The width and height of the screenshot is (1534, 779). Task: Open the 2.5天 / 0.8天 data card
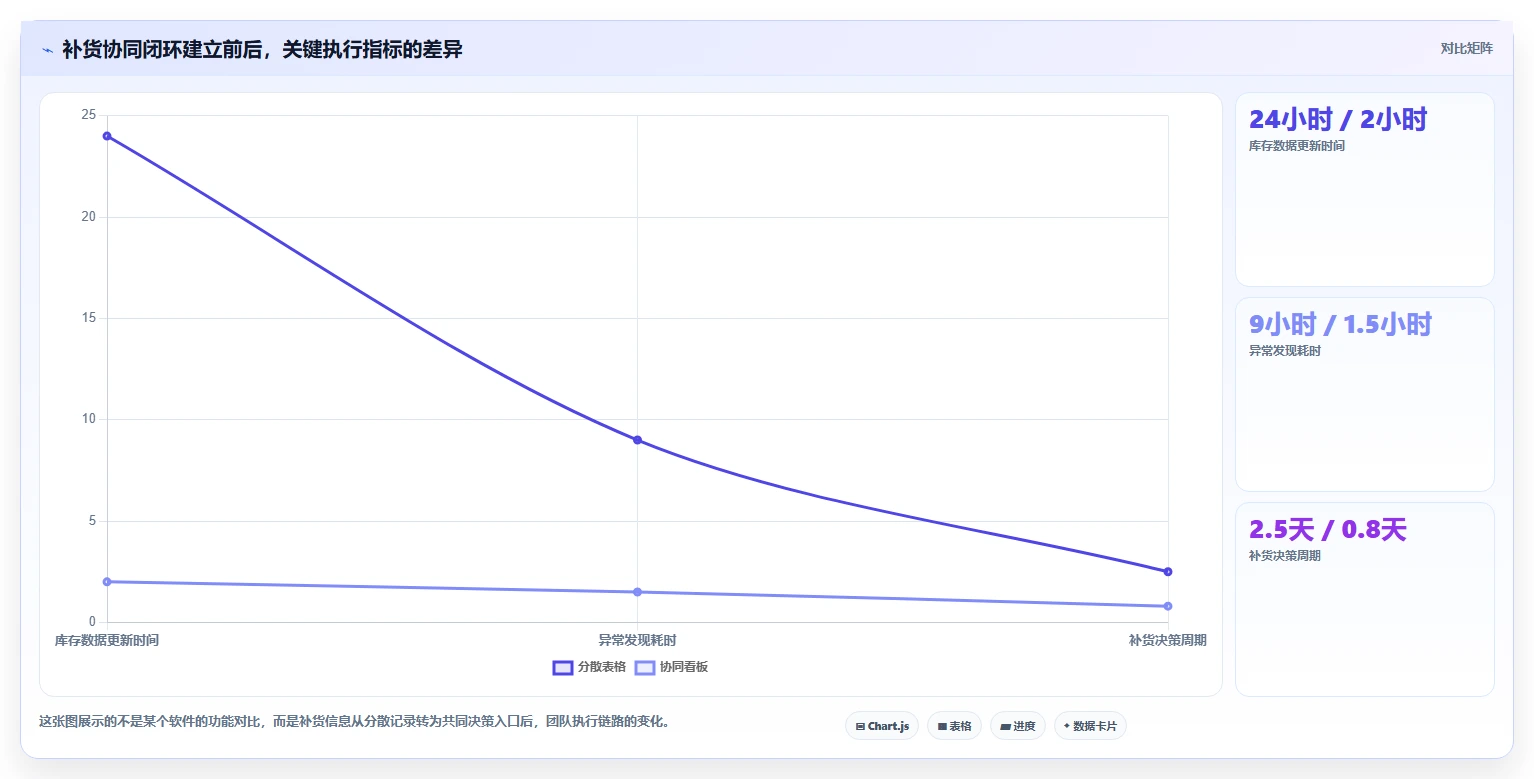point(1365,599)
